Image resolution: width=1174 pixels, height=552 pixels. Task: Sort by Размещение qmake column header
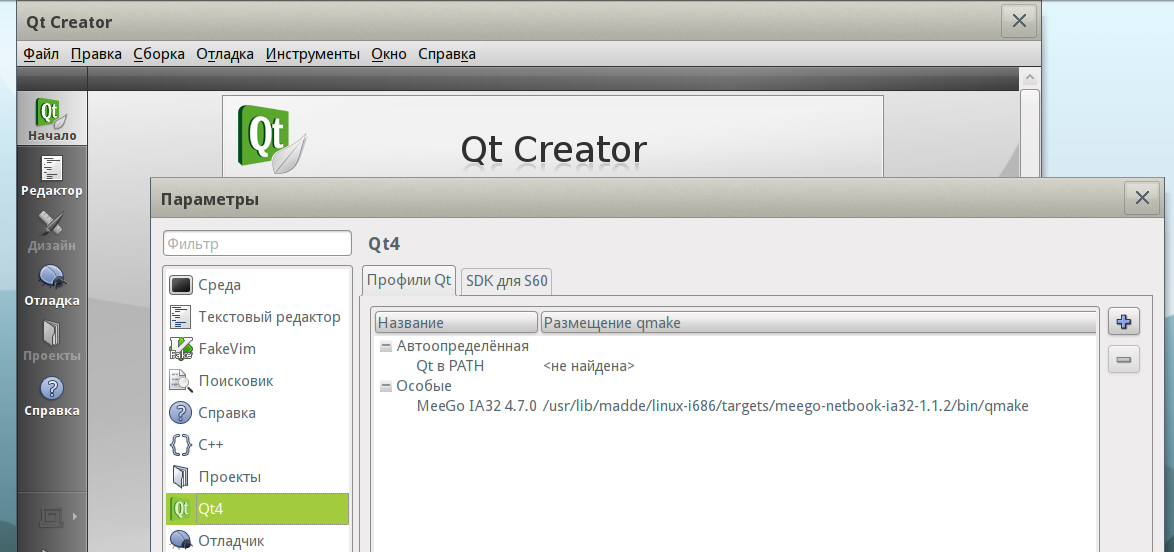(817, 323)
